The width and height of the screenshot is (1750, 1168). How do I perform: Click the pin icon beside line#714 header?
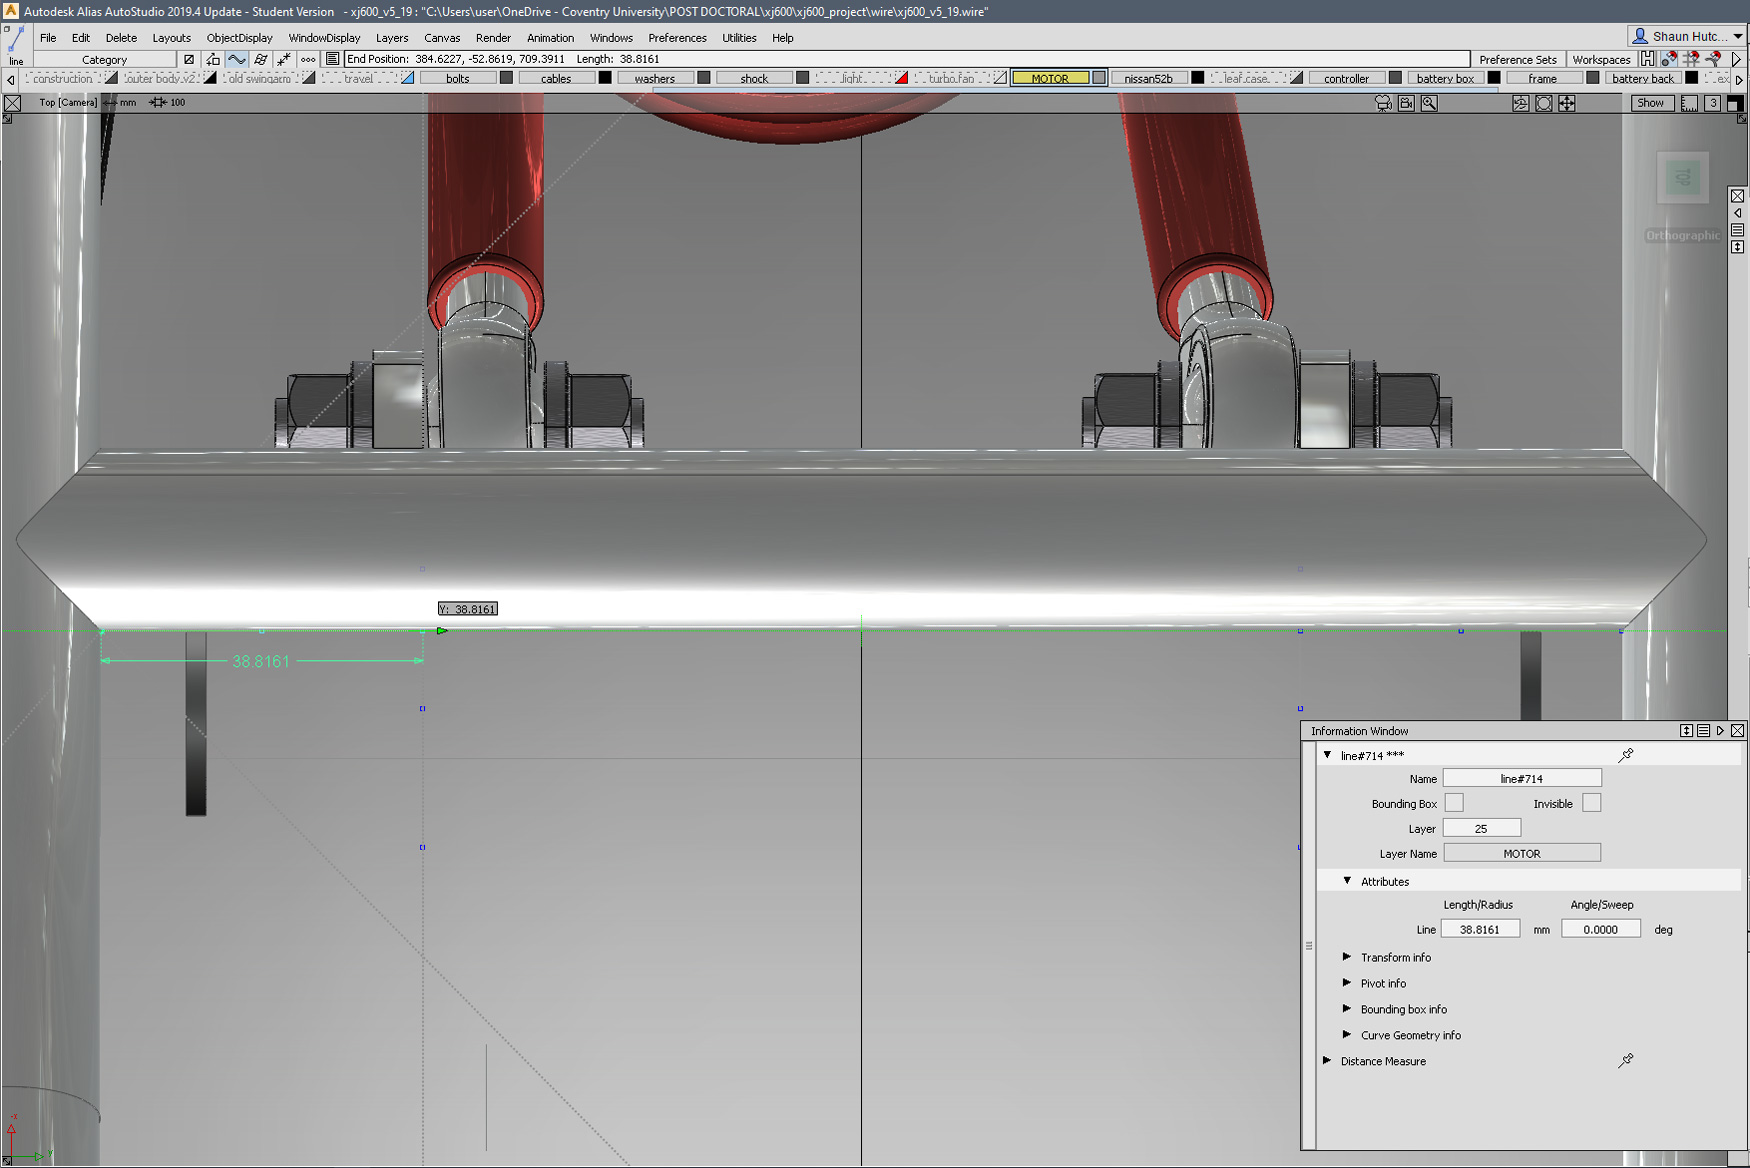pos(1626,755)
